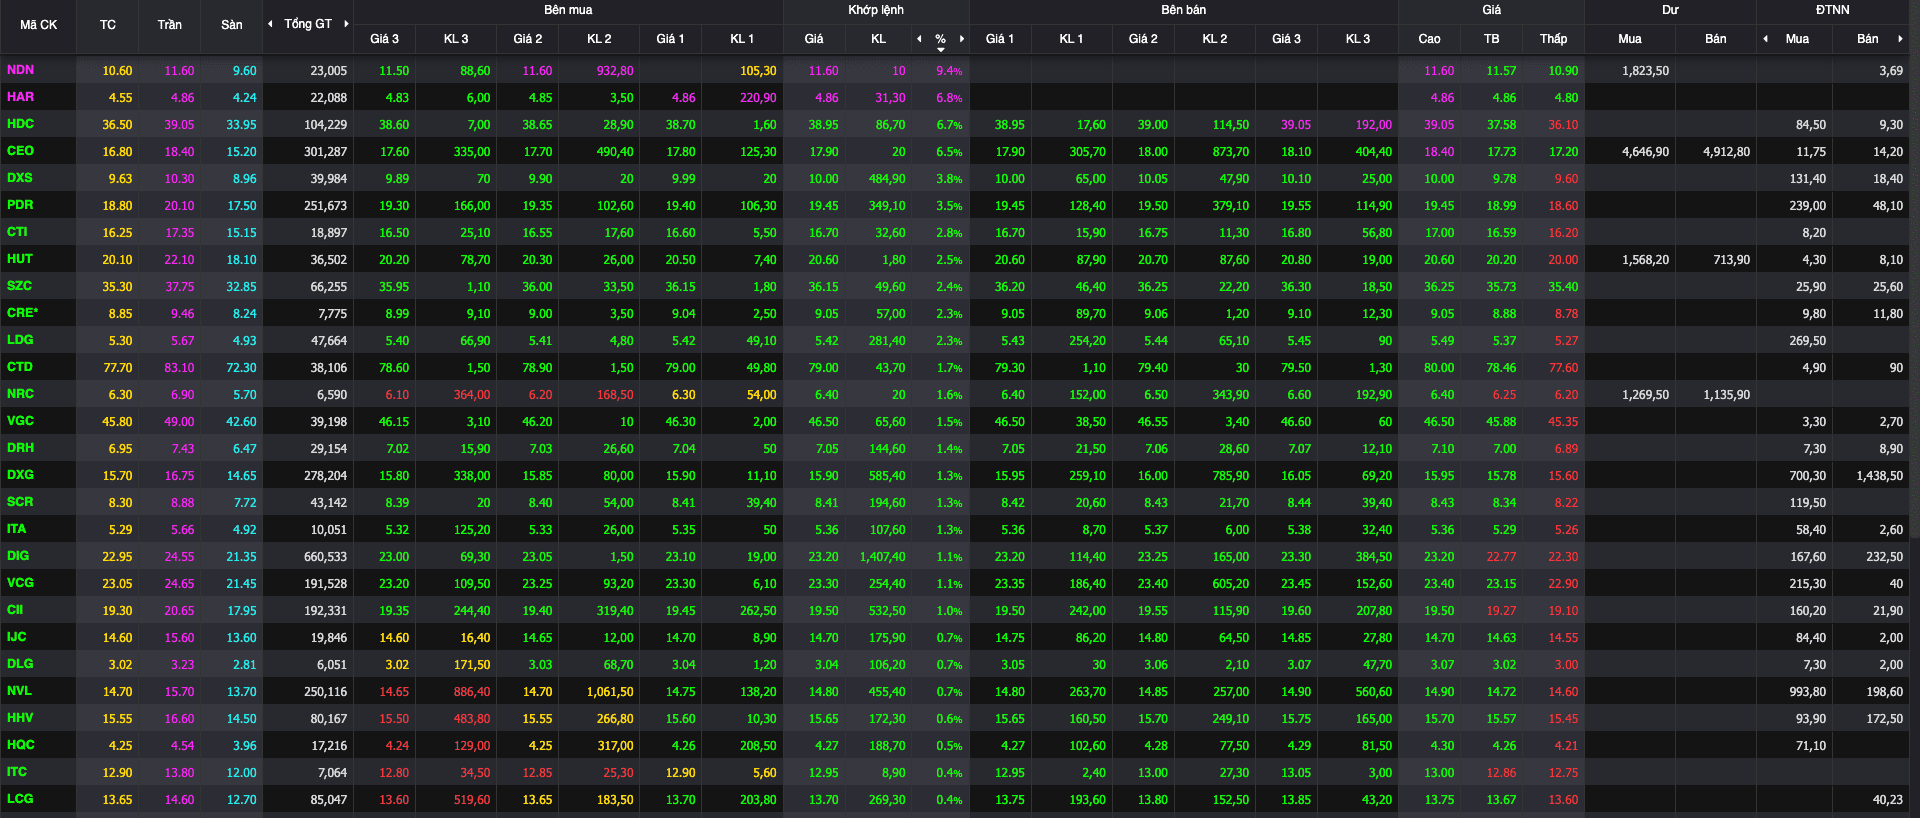Open the LCG stock symbol
The image size is (1920, 818).
(20, 799)
